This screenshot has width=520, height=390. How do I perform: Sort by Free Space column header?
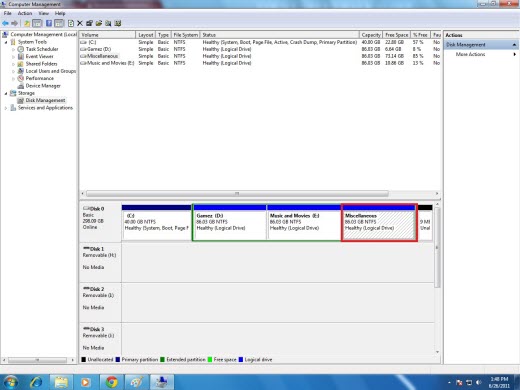396,35
